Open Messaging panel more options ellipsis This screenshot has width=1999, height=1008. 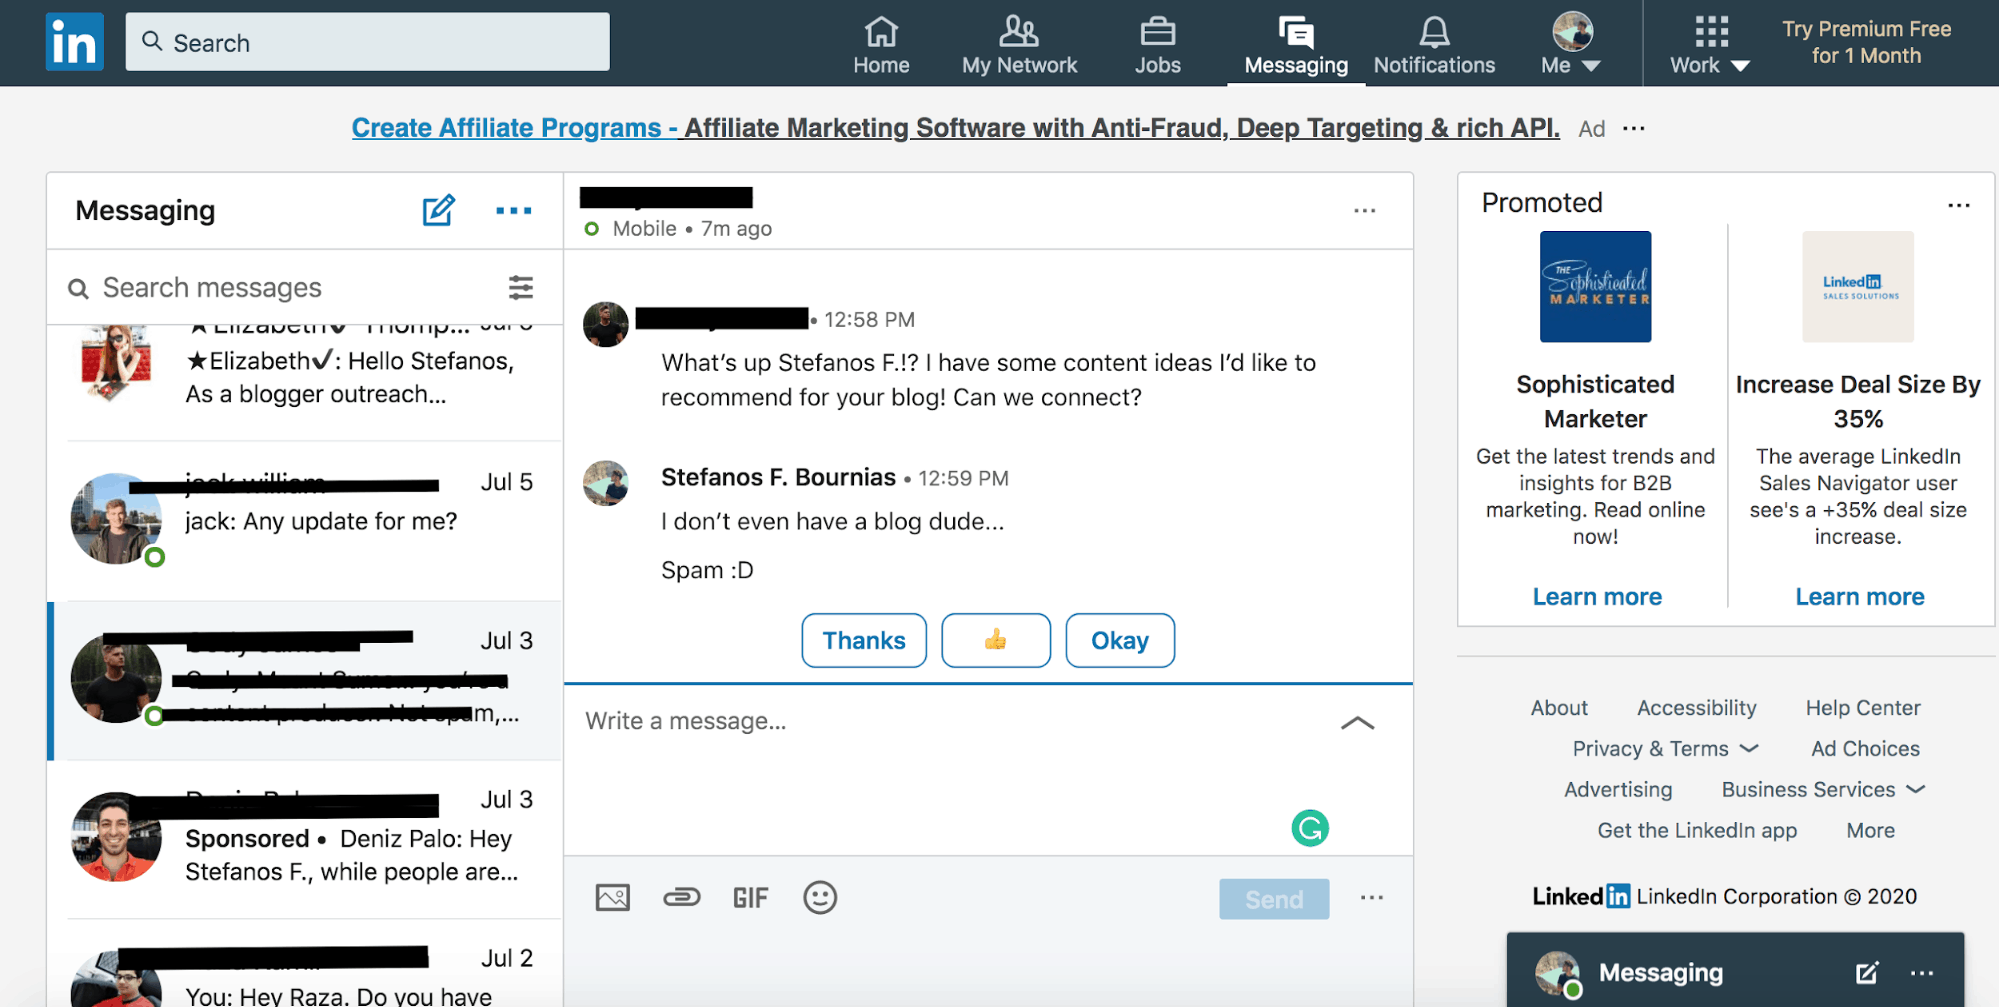click(x=513, y=210)
